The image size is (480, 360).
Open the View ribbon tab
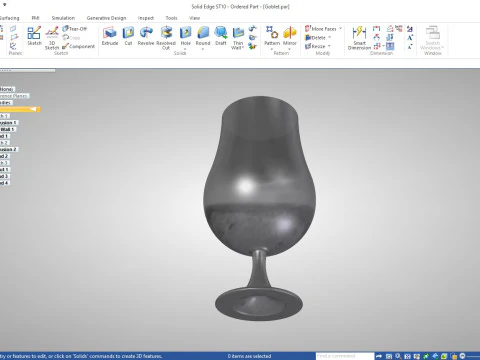tap(194, 18)
